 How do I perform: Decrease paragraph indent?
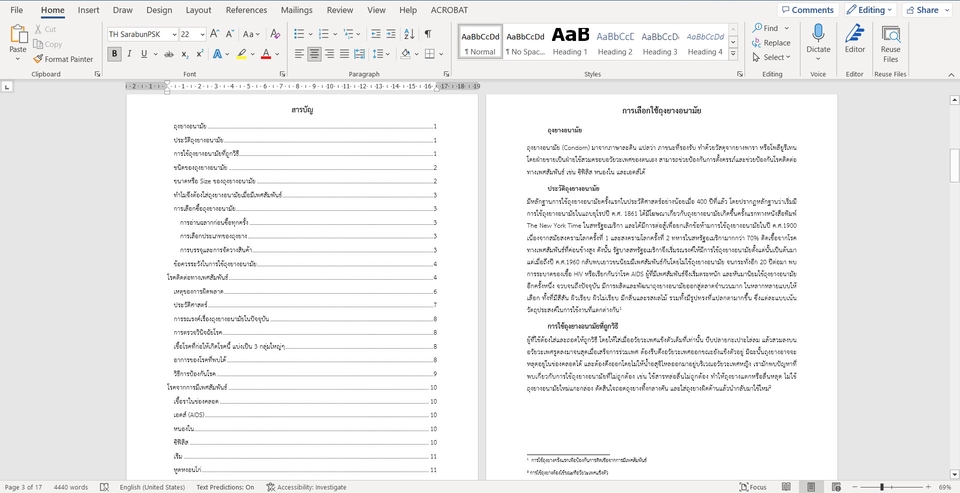[x=376, y=34]
